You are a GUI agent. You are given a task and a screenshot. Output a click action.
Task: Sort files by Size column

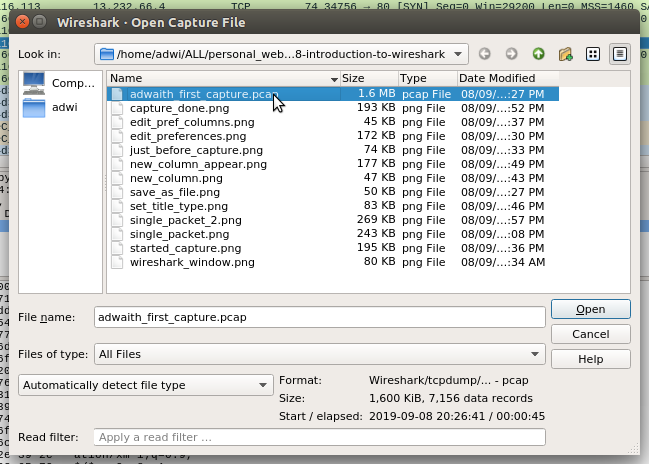369,78
